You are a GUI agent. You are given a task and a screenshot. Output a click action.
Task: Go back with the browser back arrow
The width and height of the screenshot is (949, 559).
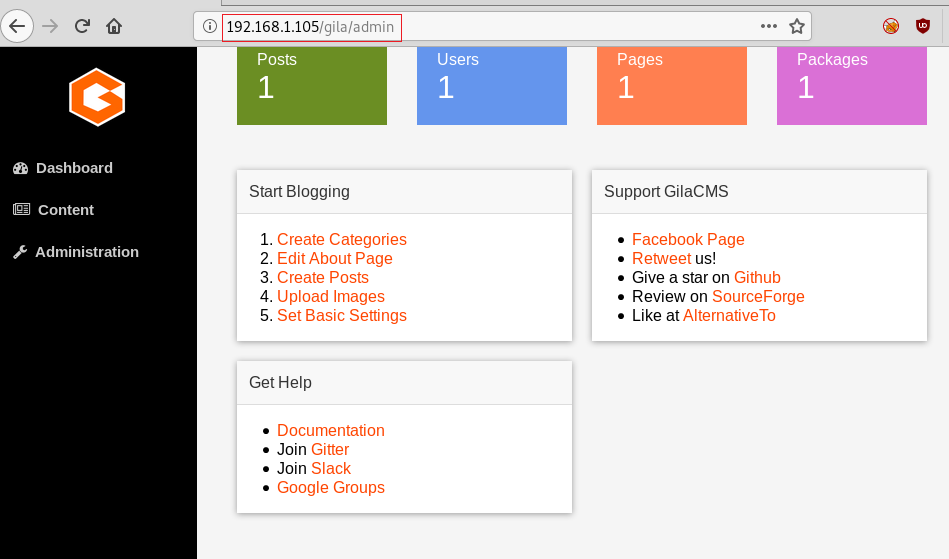[17, 26]
